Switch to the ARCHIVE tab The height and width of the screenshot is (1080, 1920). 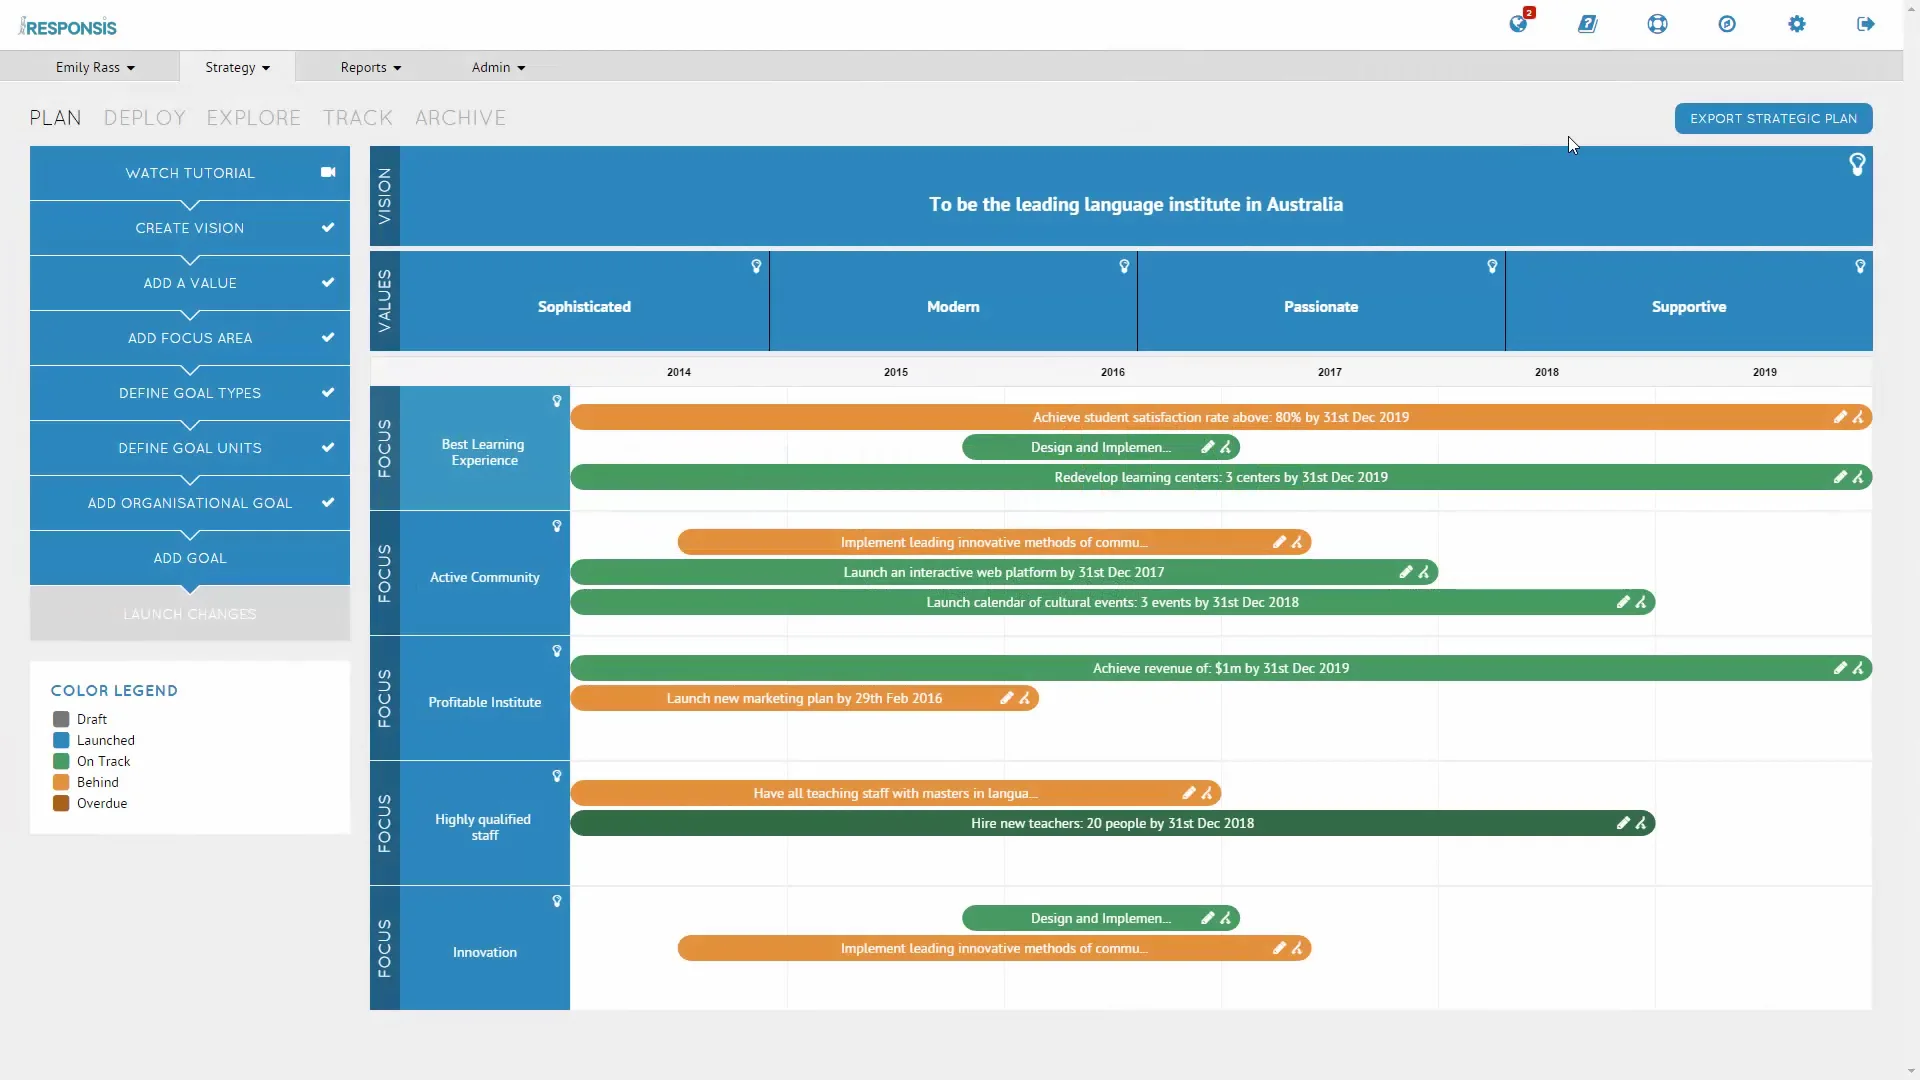(x=461, y=118)
